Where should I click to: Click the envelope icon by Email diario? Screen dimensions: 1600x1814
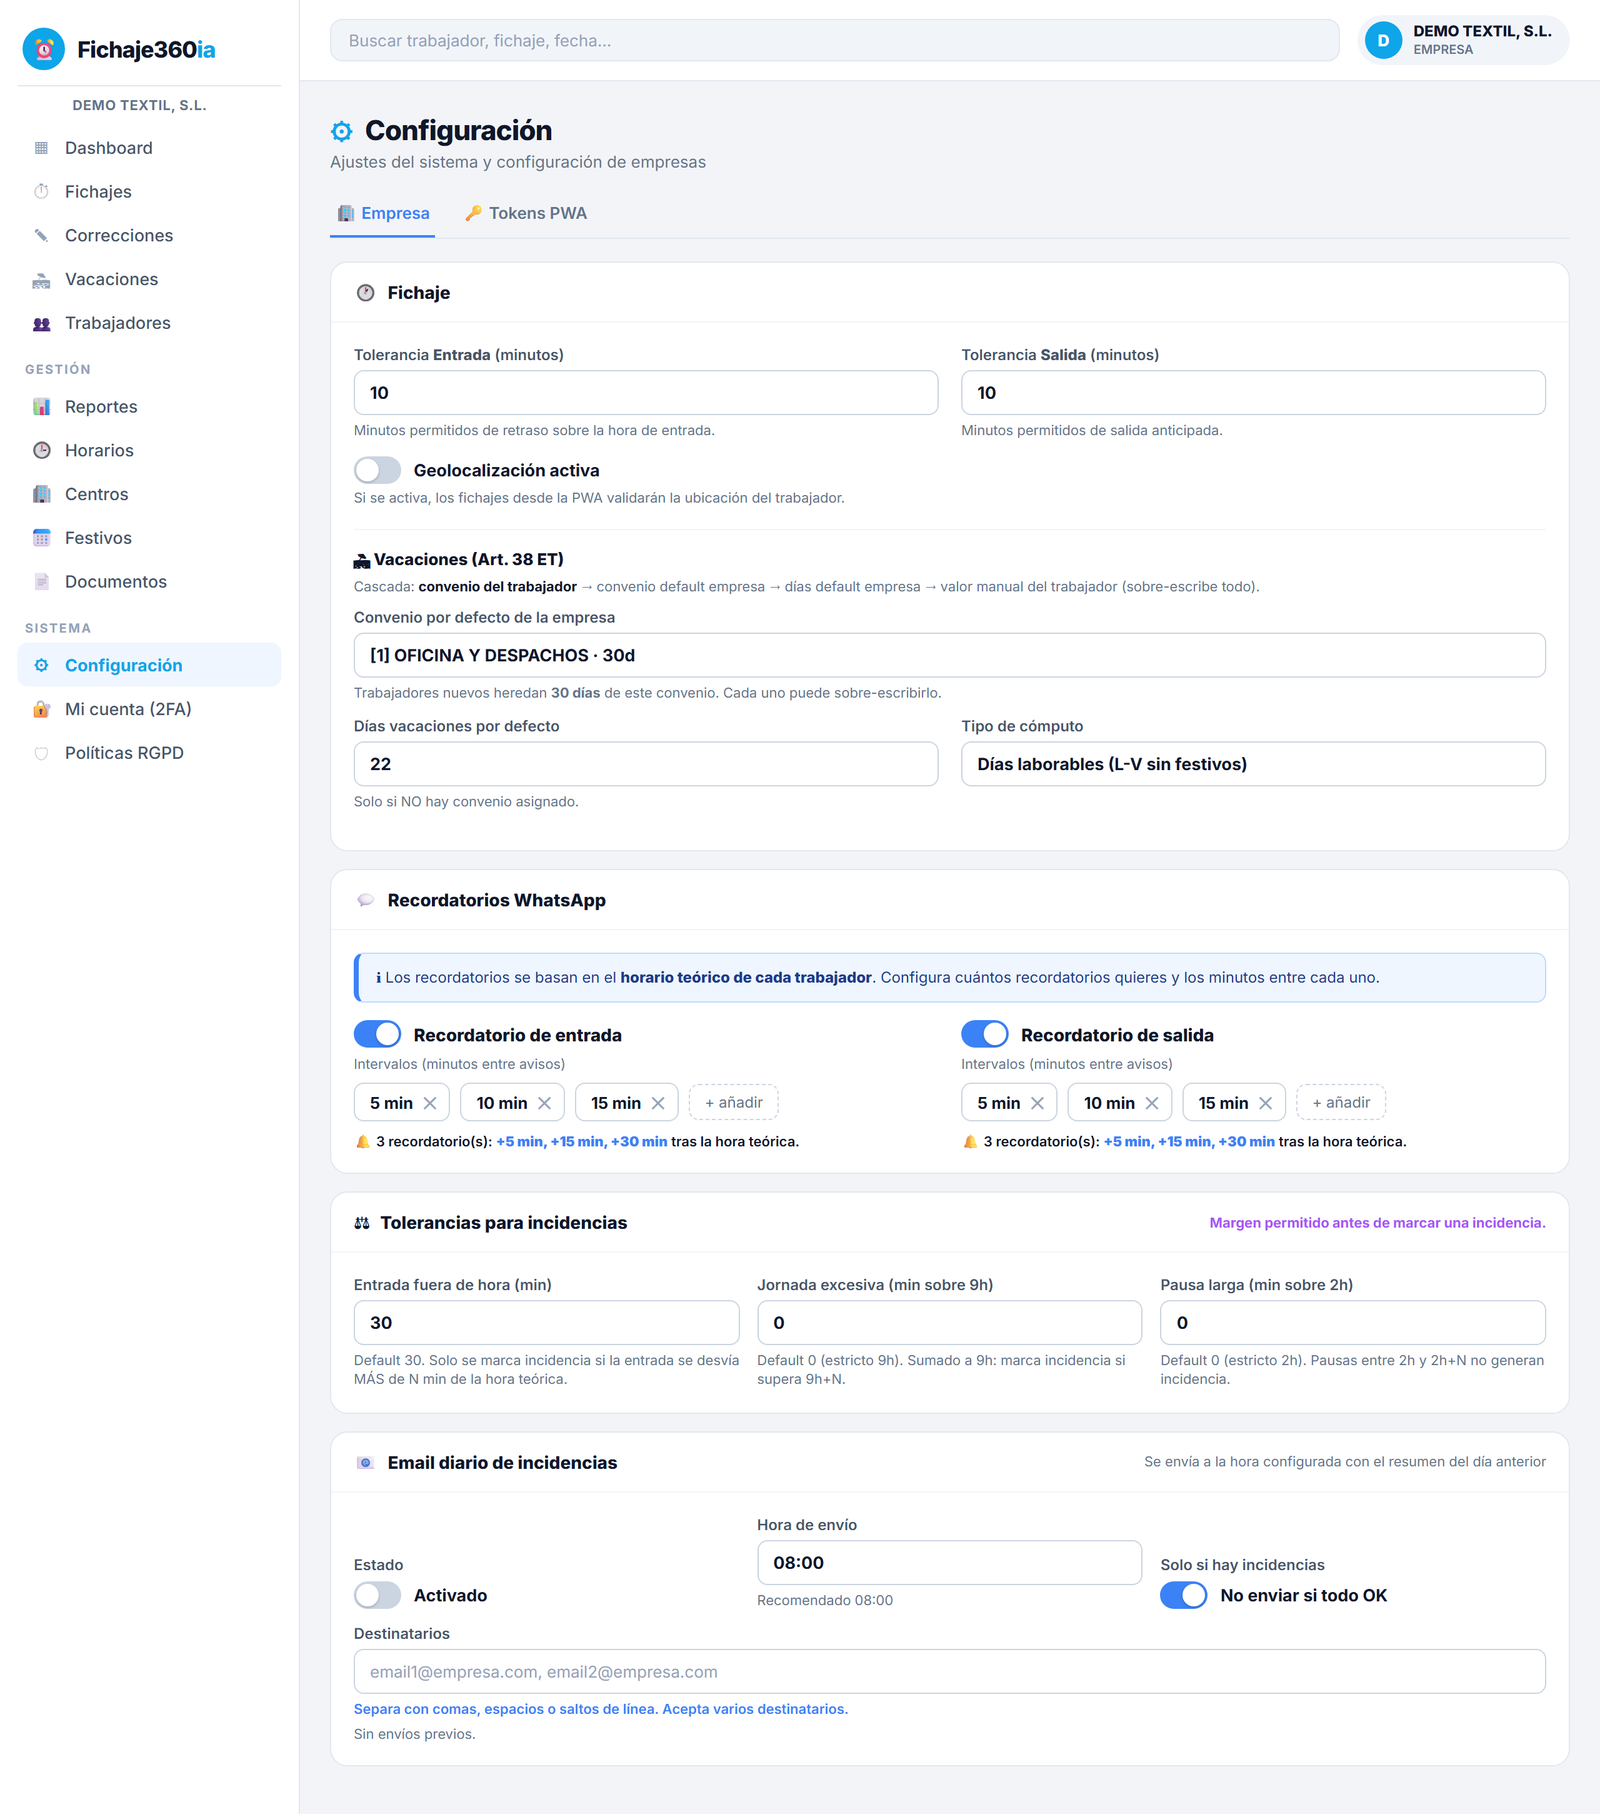click(x=366, y=1463)
